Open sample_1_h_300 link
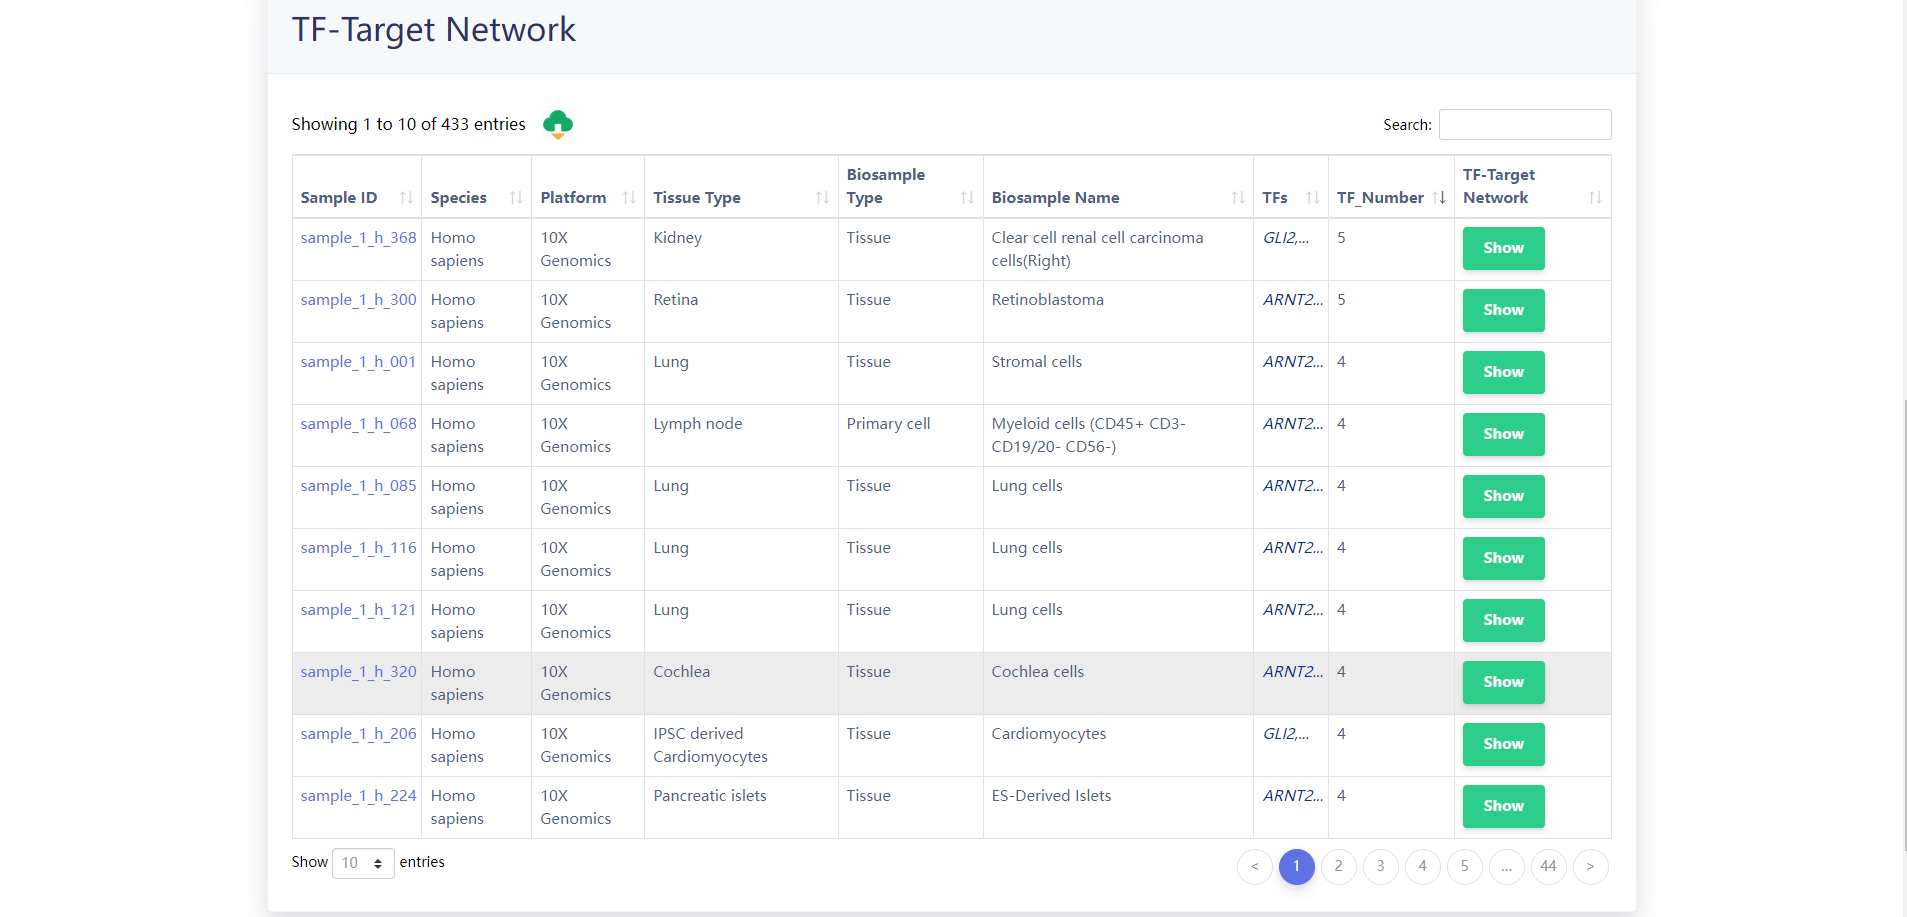 (358, 300)
